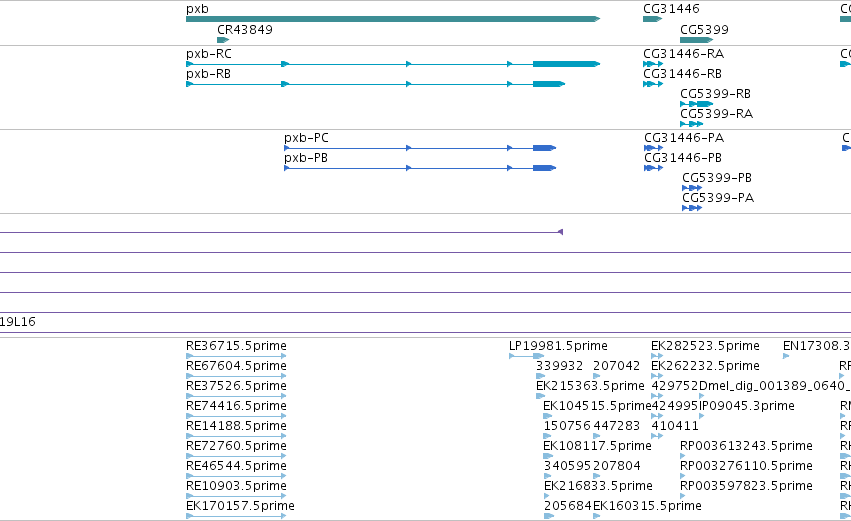The image size is (851, 521).
Task: Open the CG31446-PA protein label
Action: click(x=684, y=138)
